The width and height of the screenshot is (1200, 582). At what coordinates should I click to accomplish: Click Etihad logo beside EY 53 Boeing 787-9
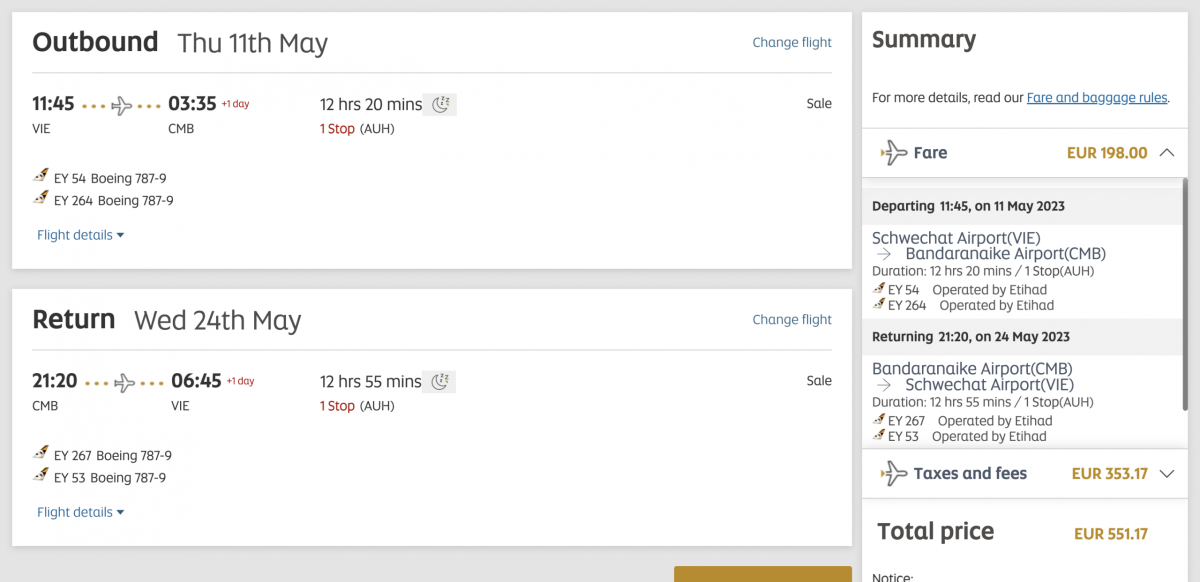tap(41, 476)
